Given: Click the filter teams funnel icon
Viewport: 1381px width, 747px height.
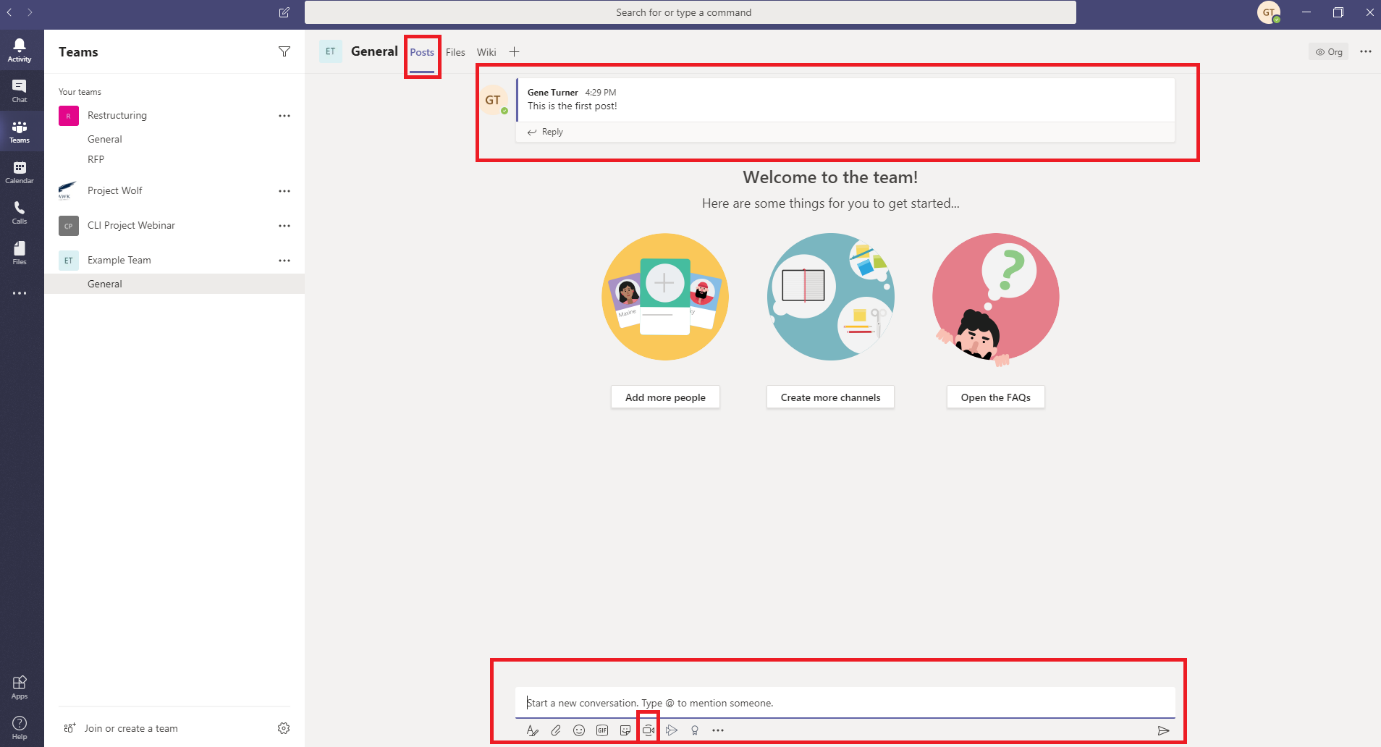Looking at the screenshot, I should tap(284, 52).
